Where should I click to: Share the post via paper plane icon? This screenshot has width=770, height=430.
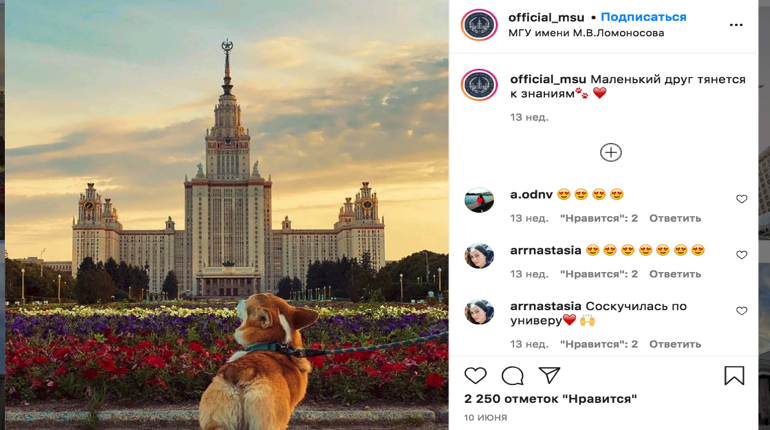point(550,376)
